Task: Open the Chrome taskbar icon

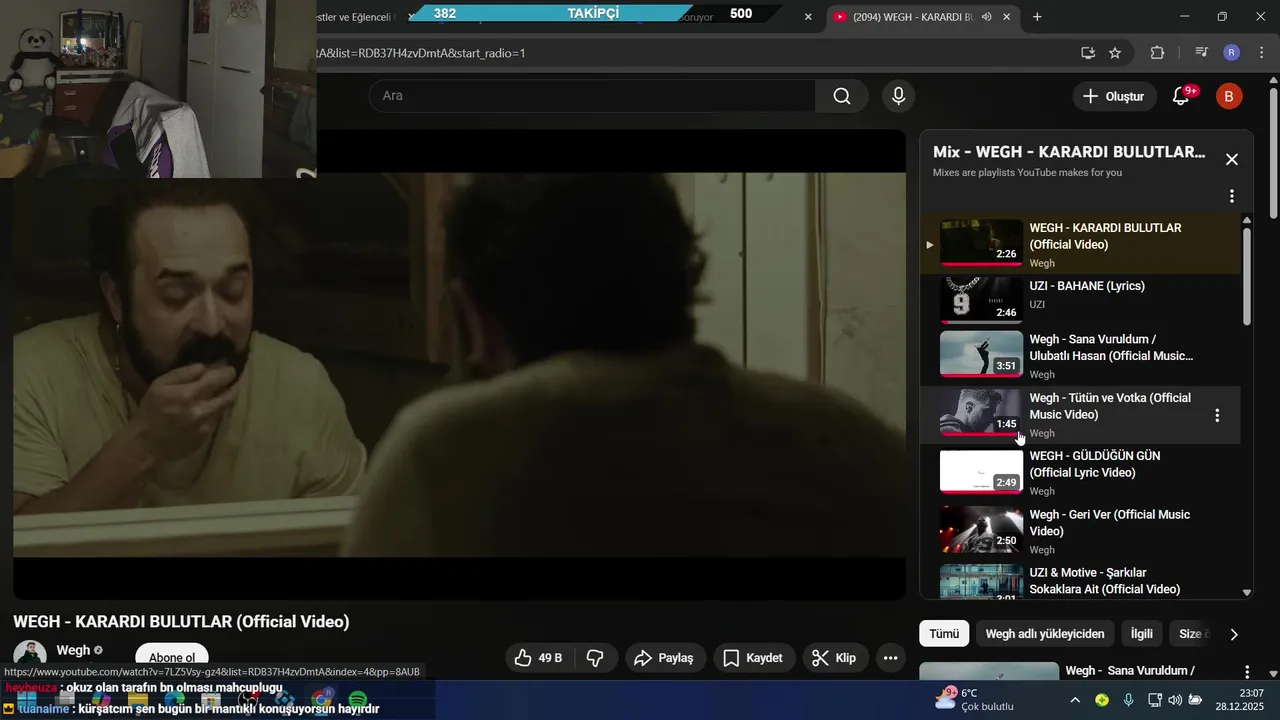Action: tap(321, 700)
